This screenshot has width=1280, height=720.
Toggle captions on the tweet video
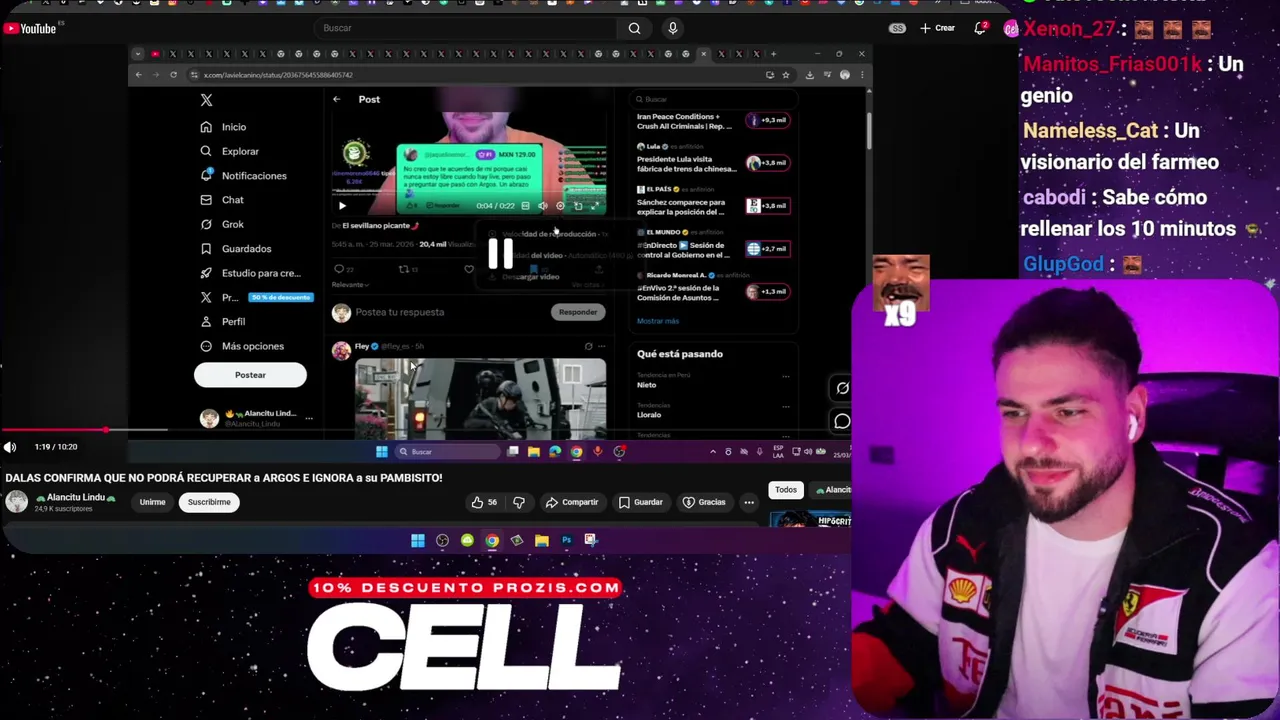coord(525,206)
